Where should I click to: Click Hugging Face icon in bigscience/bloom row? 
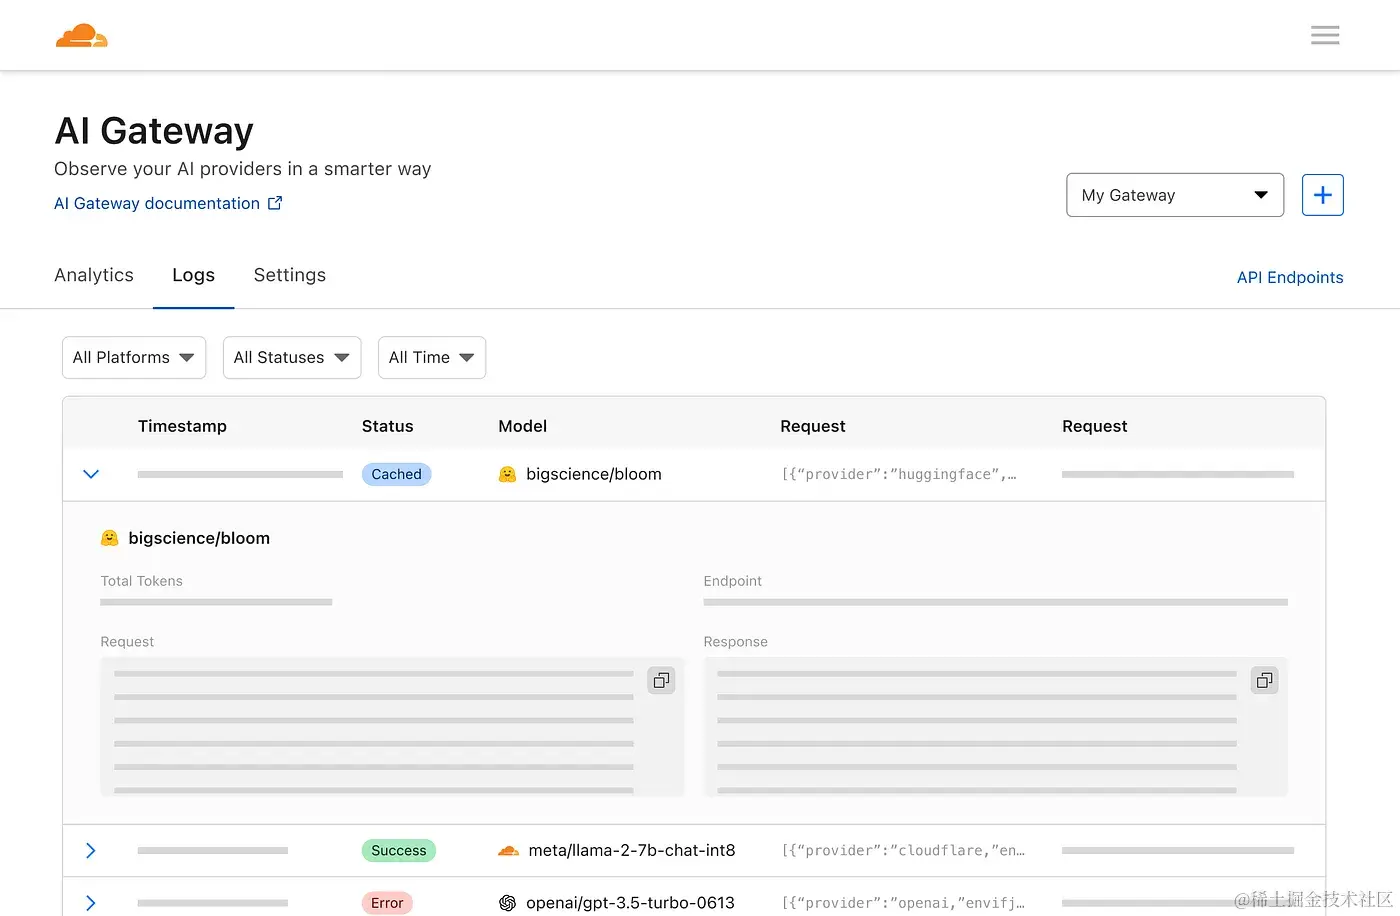[x=507, y=474]
